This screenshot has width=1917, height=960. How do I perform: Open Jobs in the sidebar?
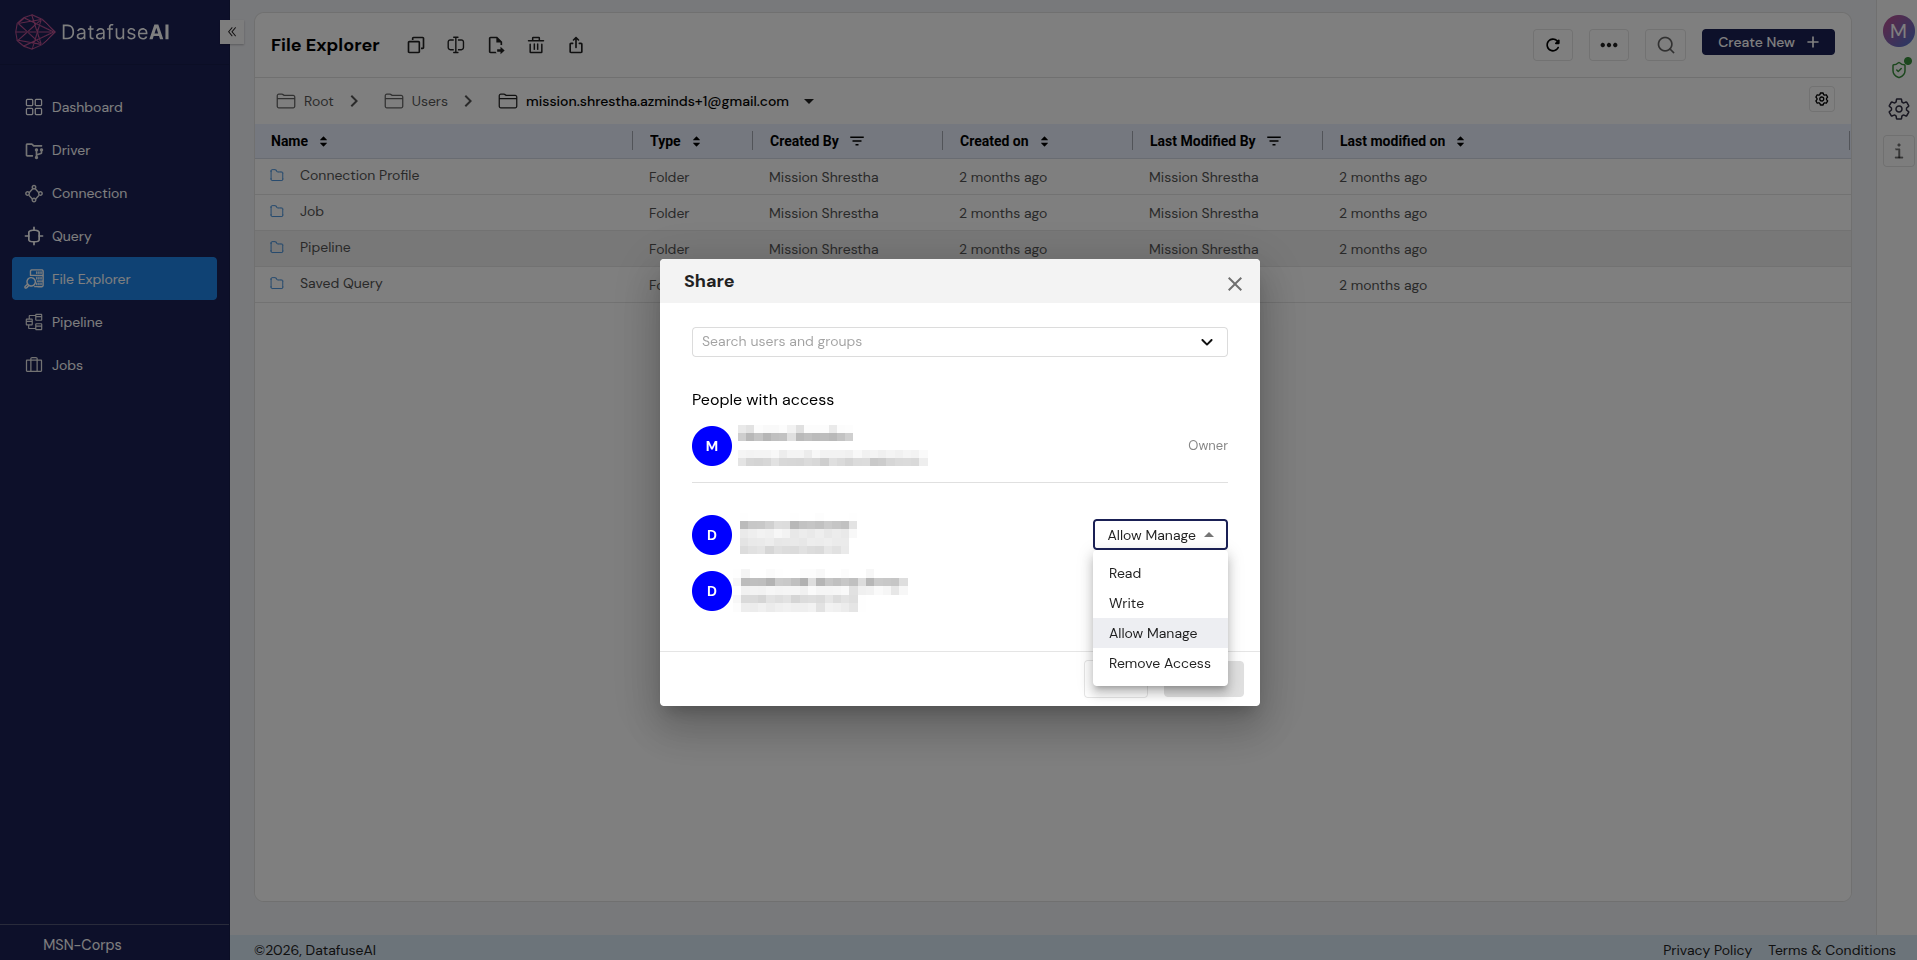[114, 365]
